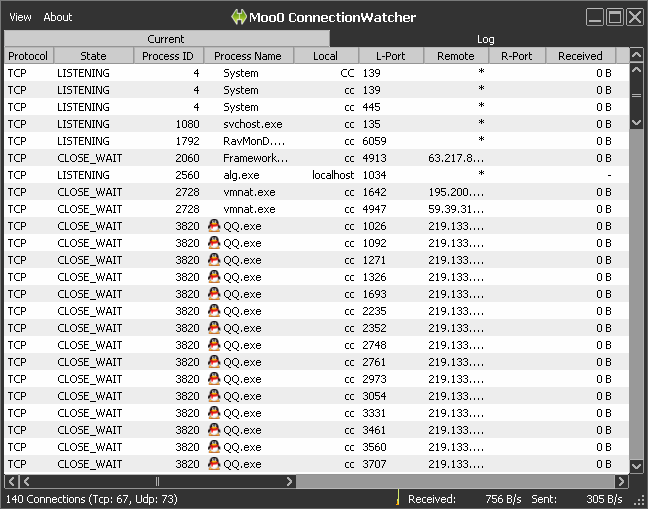Click the horizontal scrollbar far-left arrow

coord(12,481)
